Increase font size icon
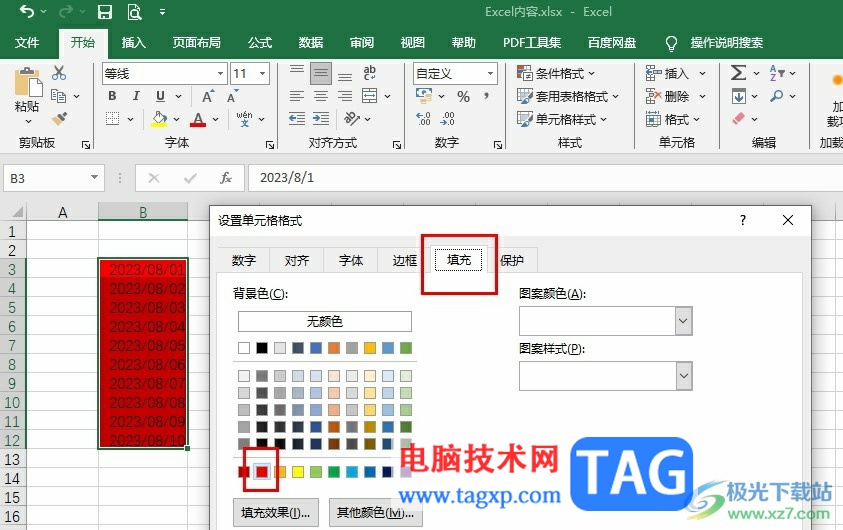The image size is (843, 530). click(x=208, y=96)
